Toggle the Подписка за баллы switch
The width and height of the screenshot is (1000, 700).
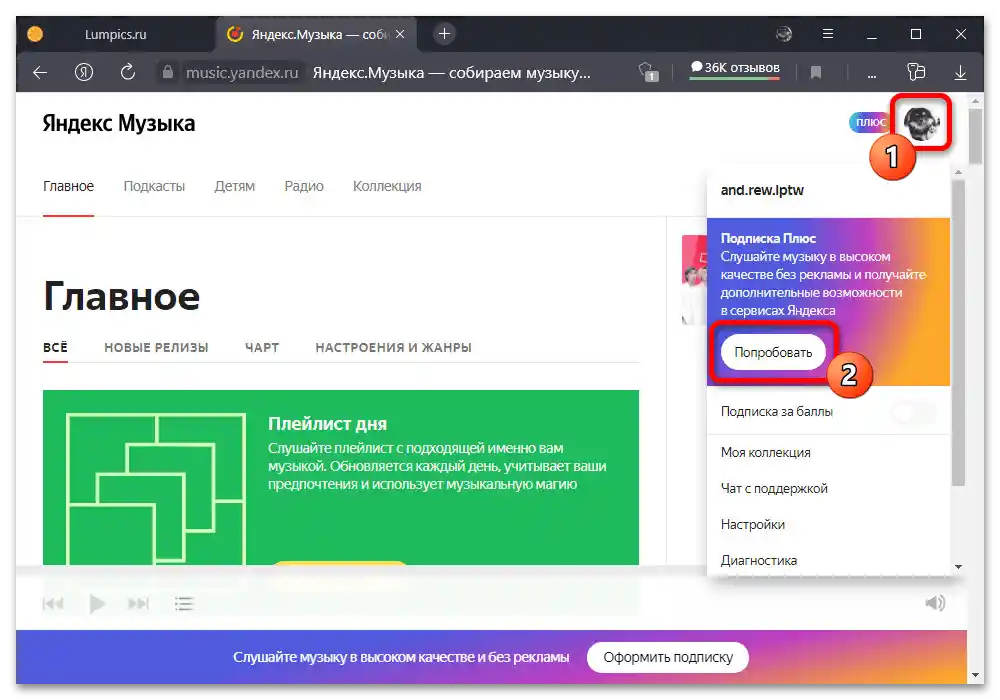[914, 412]
